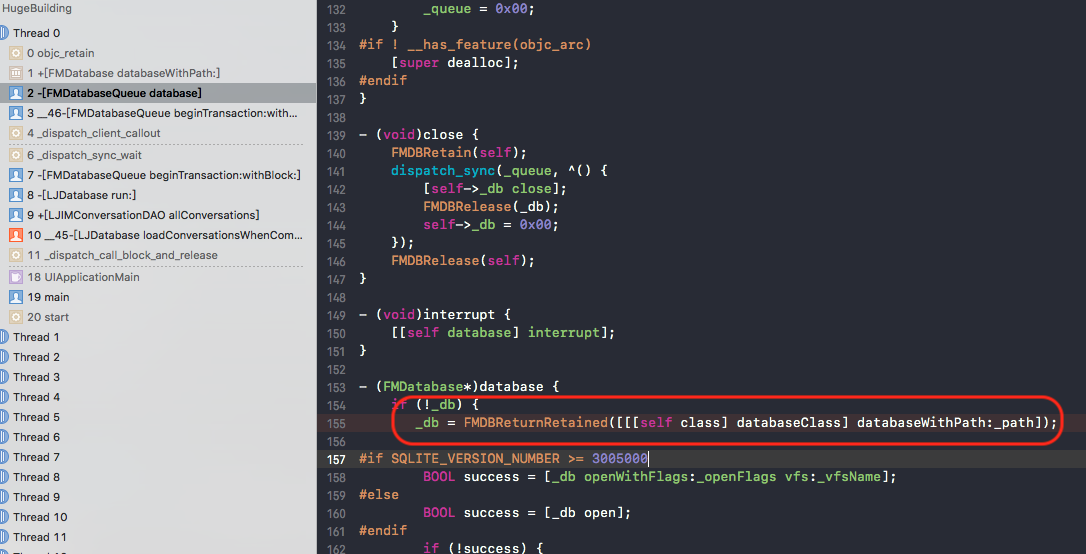Click SQLITE_VERSION_NUMBER on line 157
Viewport: 1086px width, 554px height.
point(475,458)
